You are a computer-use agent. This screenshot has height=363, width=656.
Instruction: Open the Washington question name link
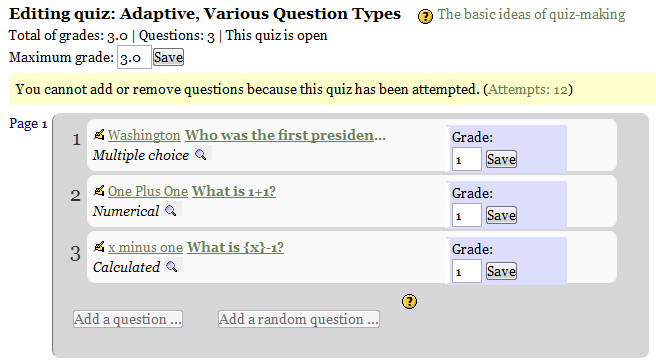tap(144, 135)
